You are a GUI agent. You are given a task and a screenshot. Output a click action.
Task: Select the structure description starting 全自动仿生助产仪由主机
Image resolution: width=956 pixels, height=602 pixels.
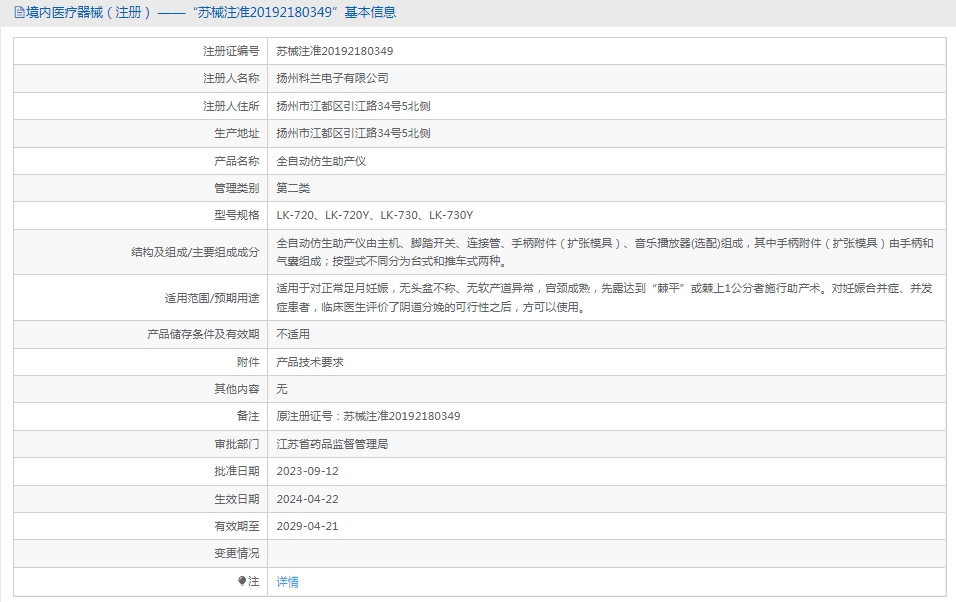pos(605,252)
